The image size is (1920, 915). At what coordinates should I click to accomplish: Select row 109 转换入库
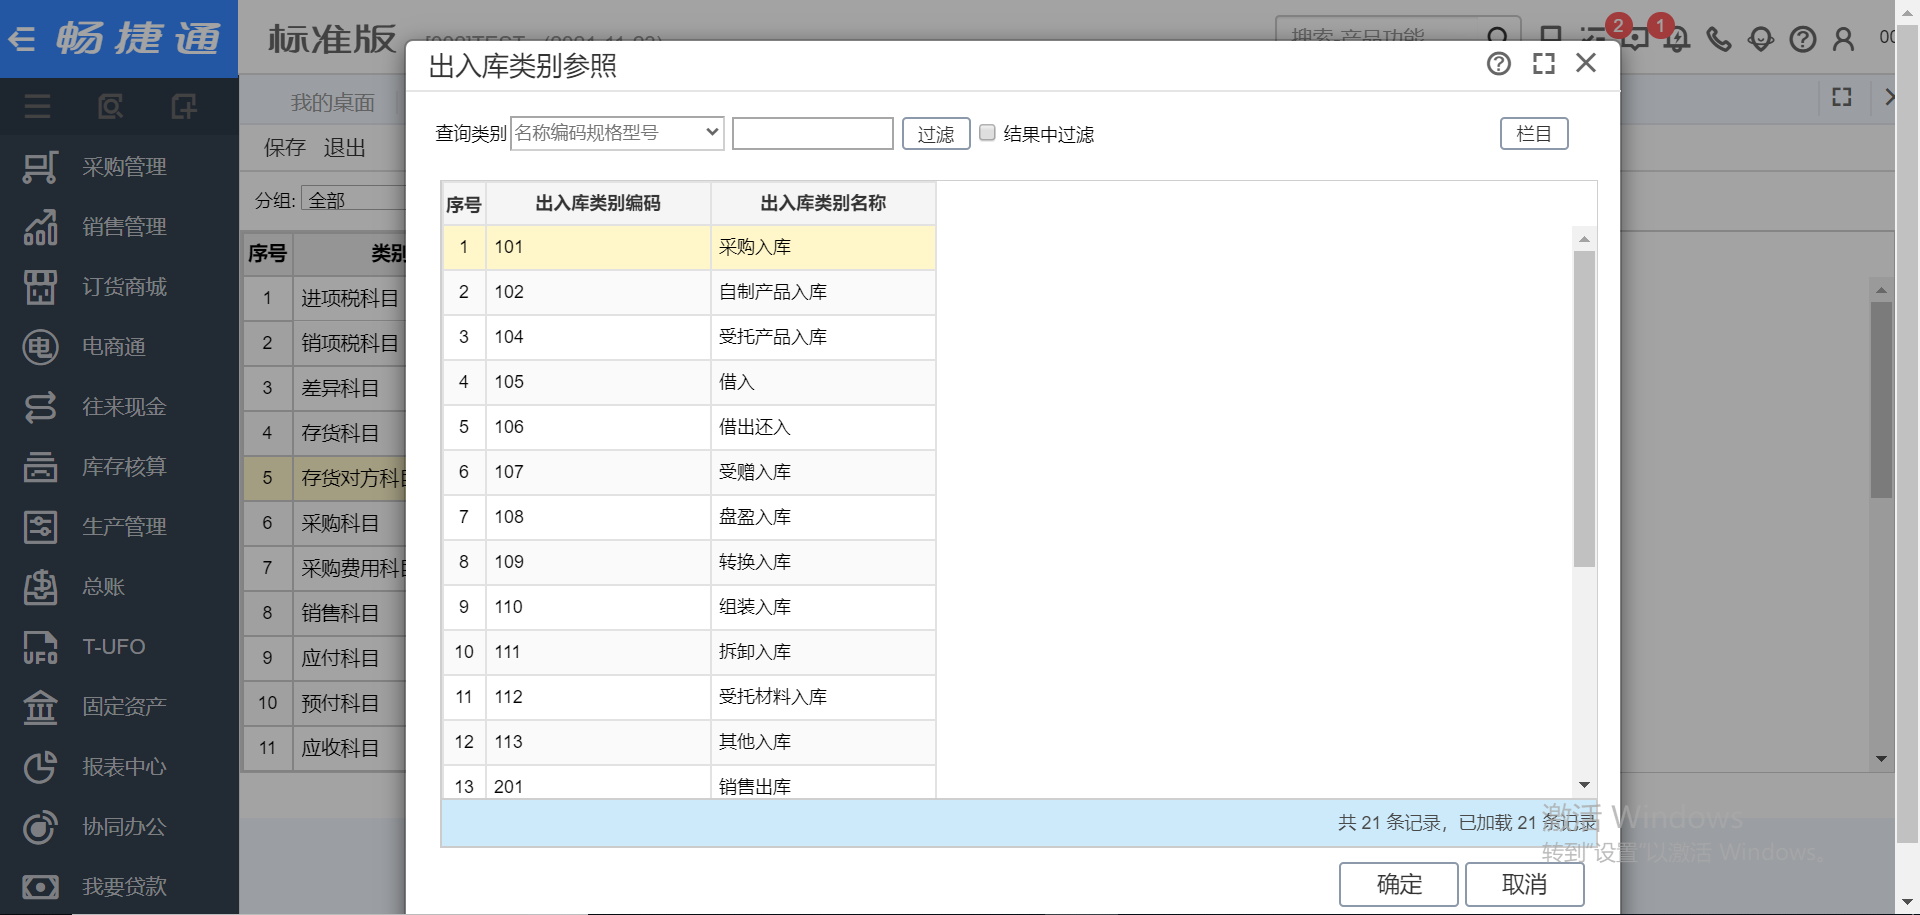[x=689, y=562]
